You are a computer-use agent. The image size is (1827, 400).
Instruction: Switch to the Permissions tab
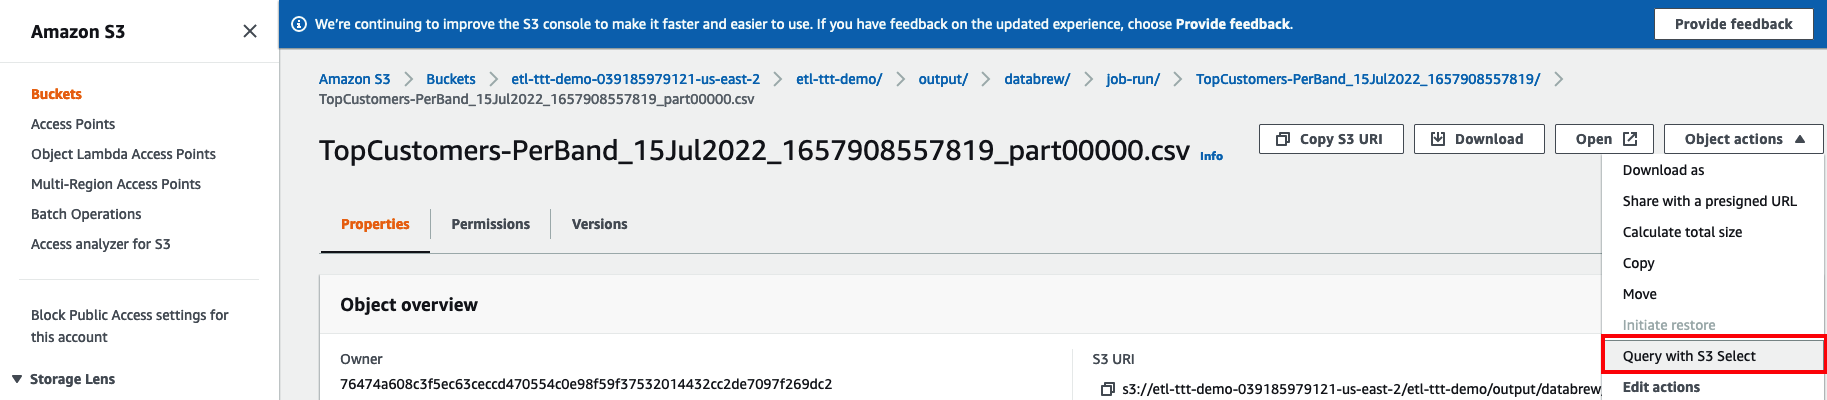[490, 224]
